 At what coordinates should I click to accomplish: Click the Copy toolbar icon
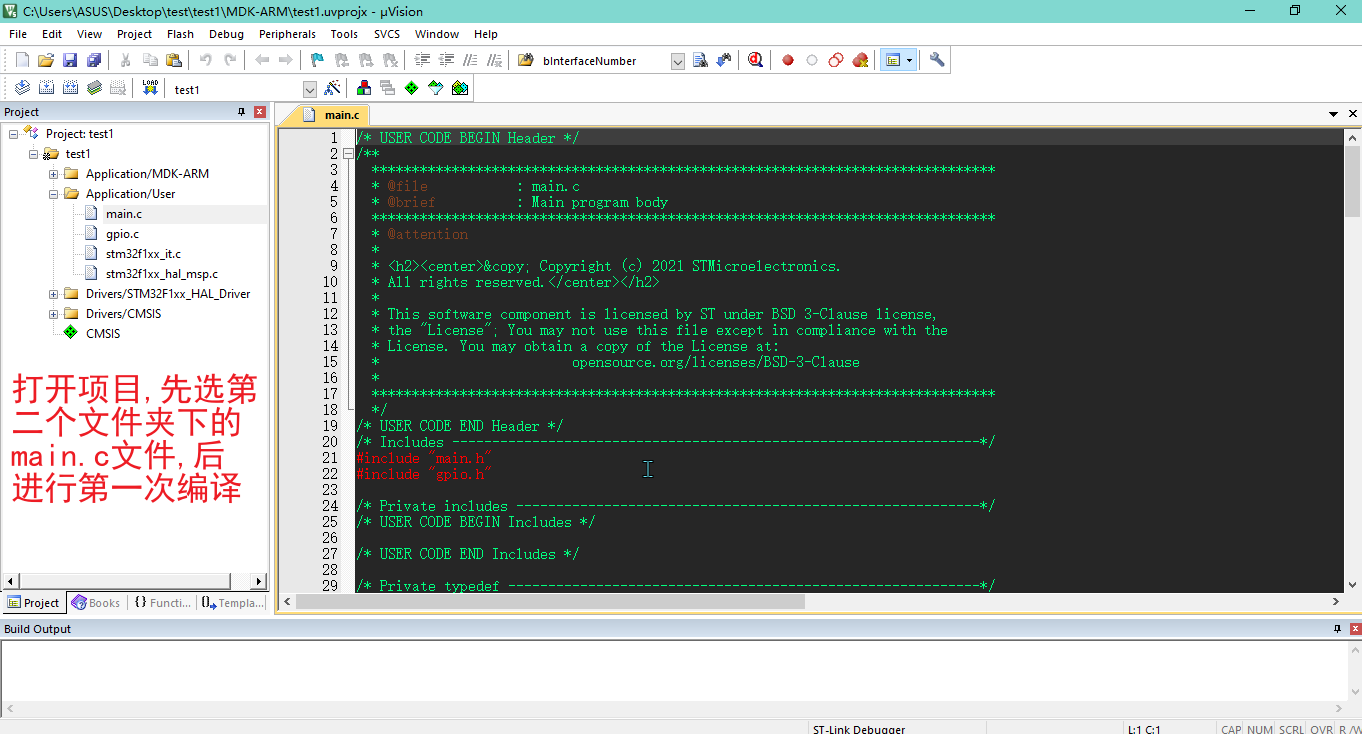[x=150, y=60]
